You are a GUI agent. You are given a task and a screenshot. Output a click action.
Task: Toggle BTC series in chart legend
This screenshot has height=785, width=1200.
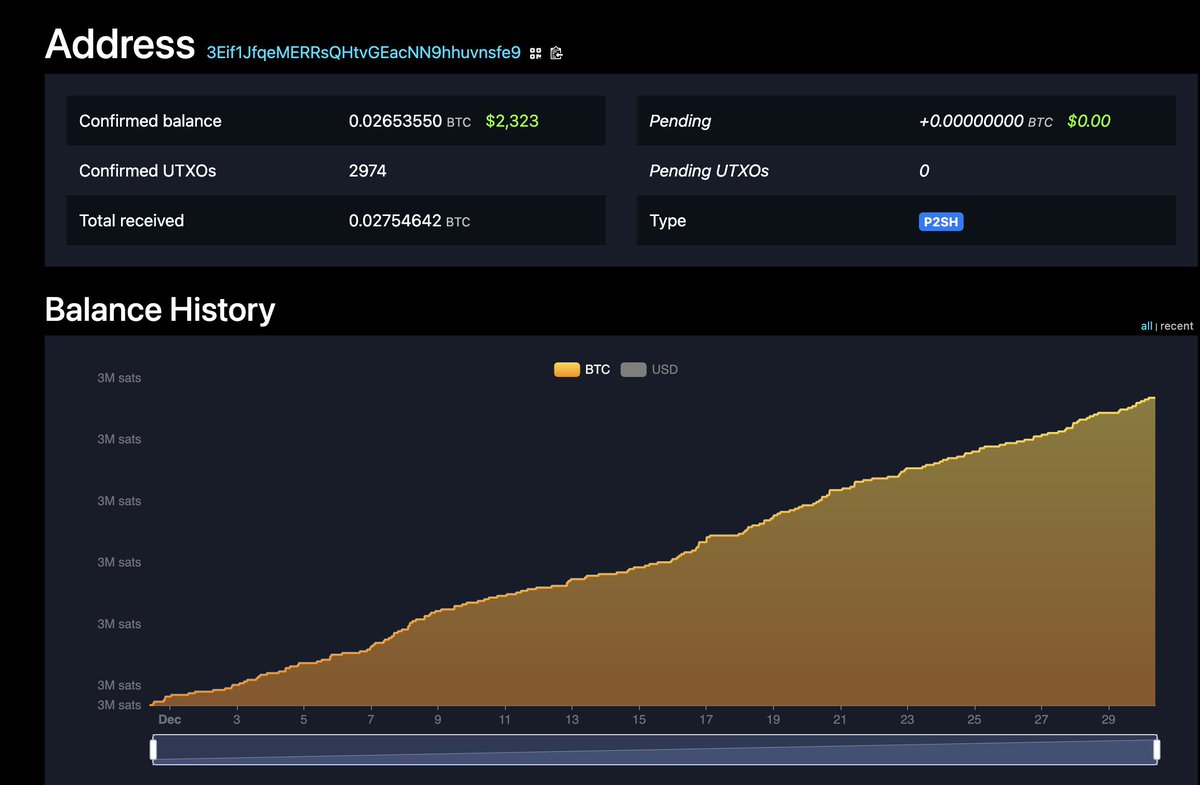[x=582, y=369]
